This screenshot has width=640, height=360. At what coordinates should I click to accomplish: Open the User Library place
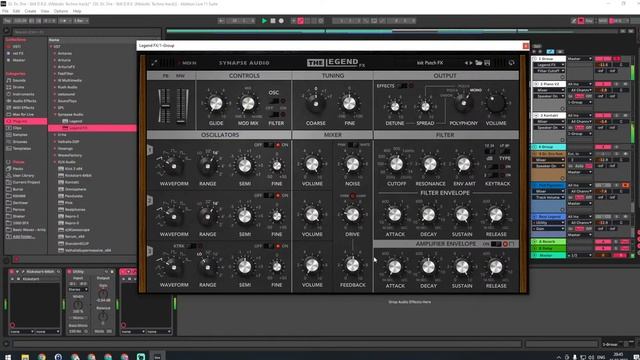(x=23, y=176)
